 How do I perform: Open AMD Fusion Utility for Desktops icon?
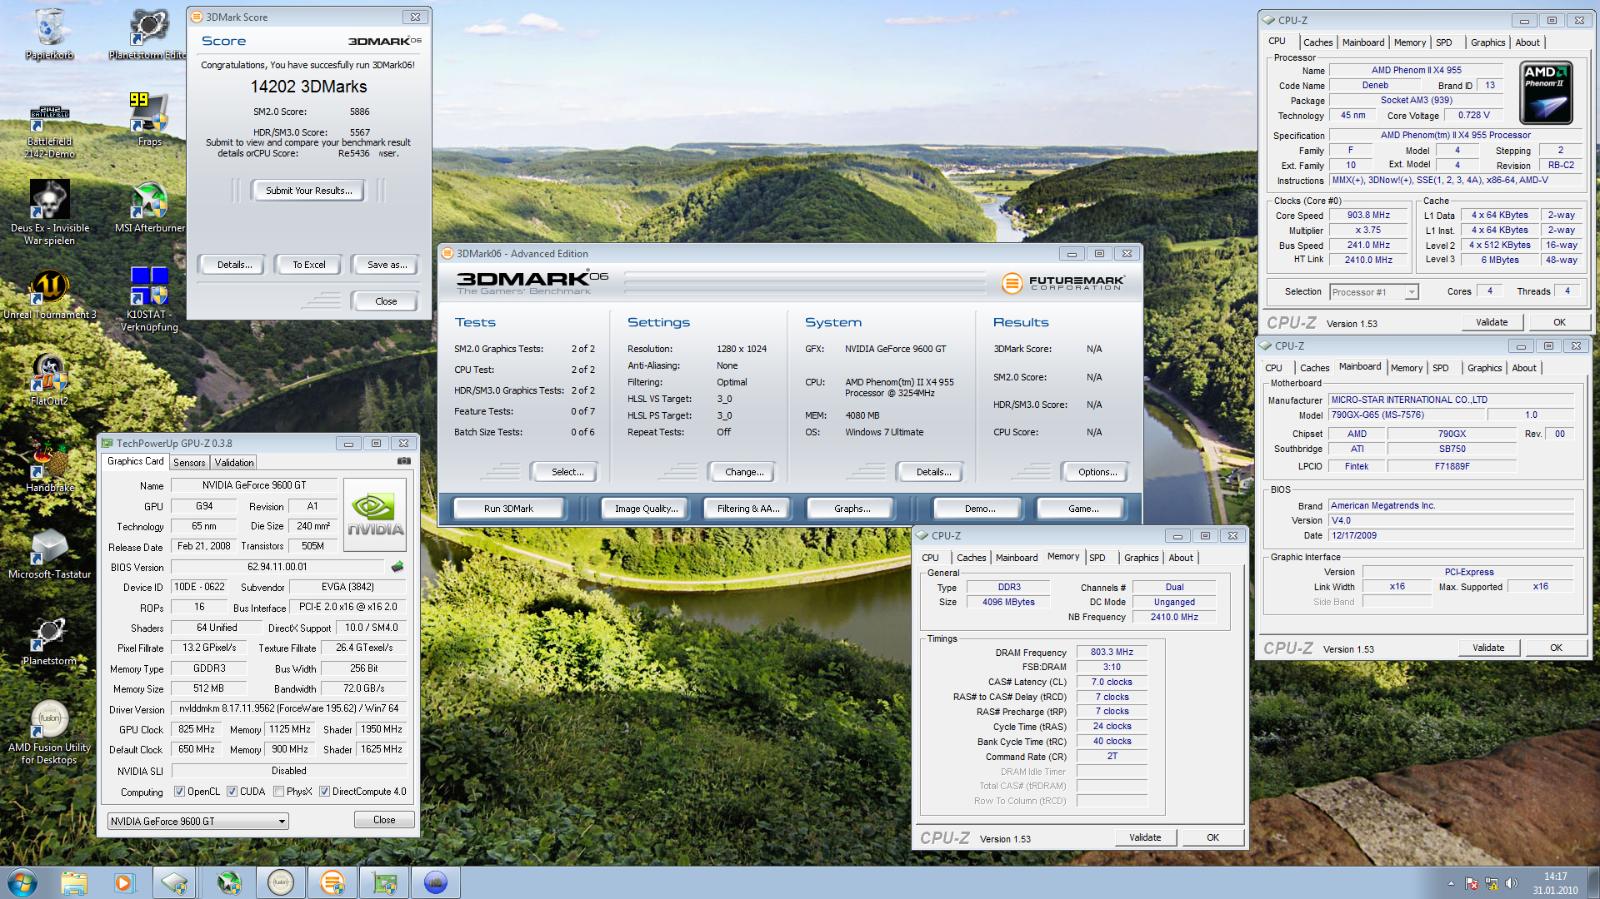point(49,733)
